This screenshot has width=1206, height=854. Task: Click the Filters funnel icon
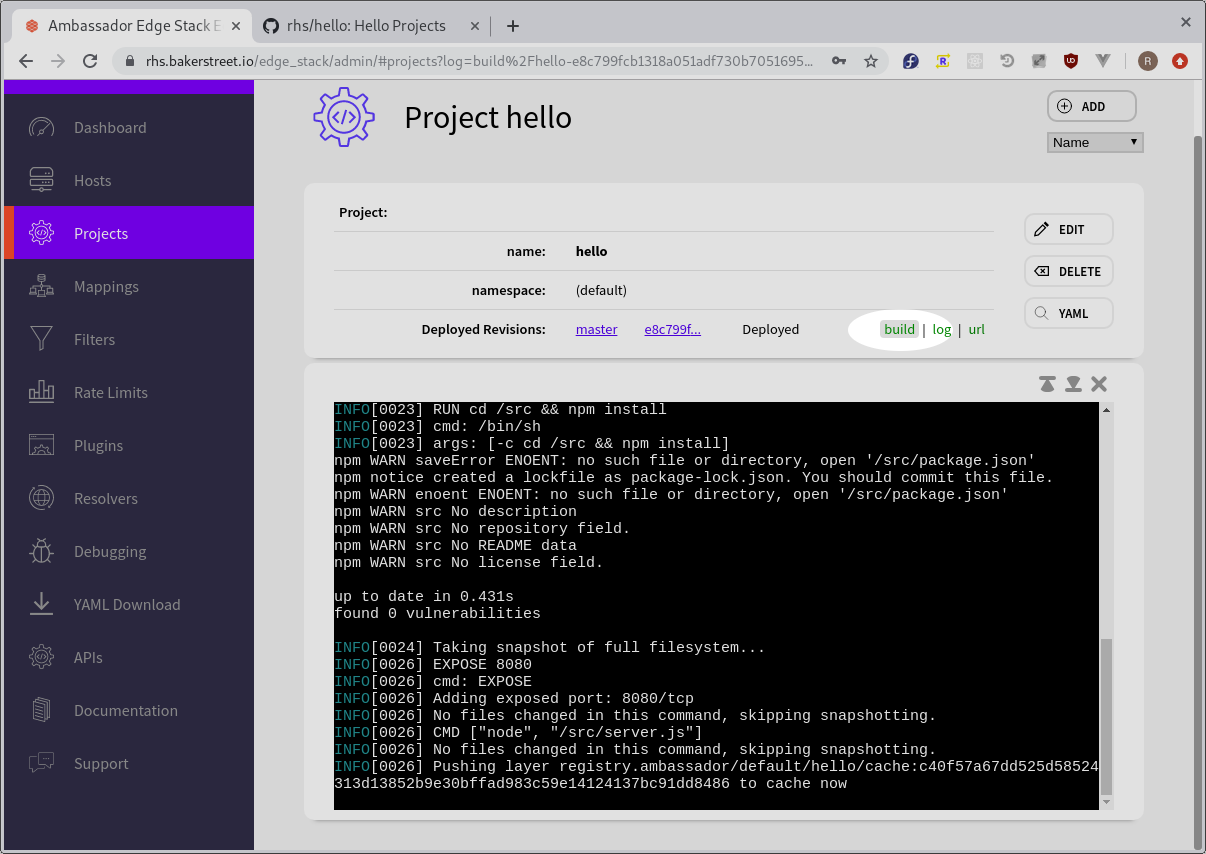click(41, 339)
